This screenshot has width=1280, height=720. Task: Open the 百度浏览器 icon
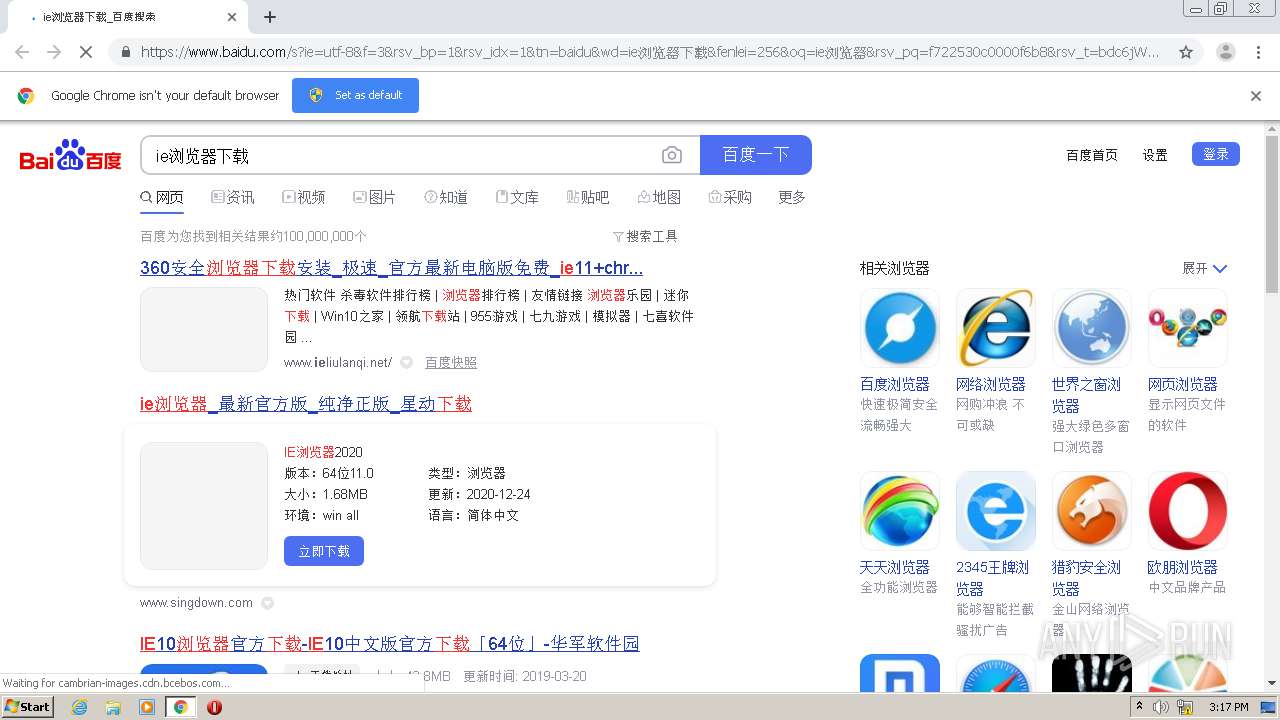pos(900,328)
